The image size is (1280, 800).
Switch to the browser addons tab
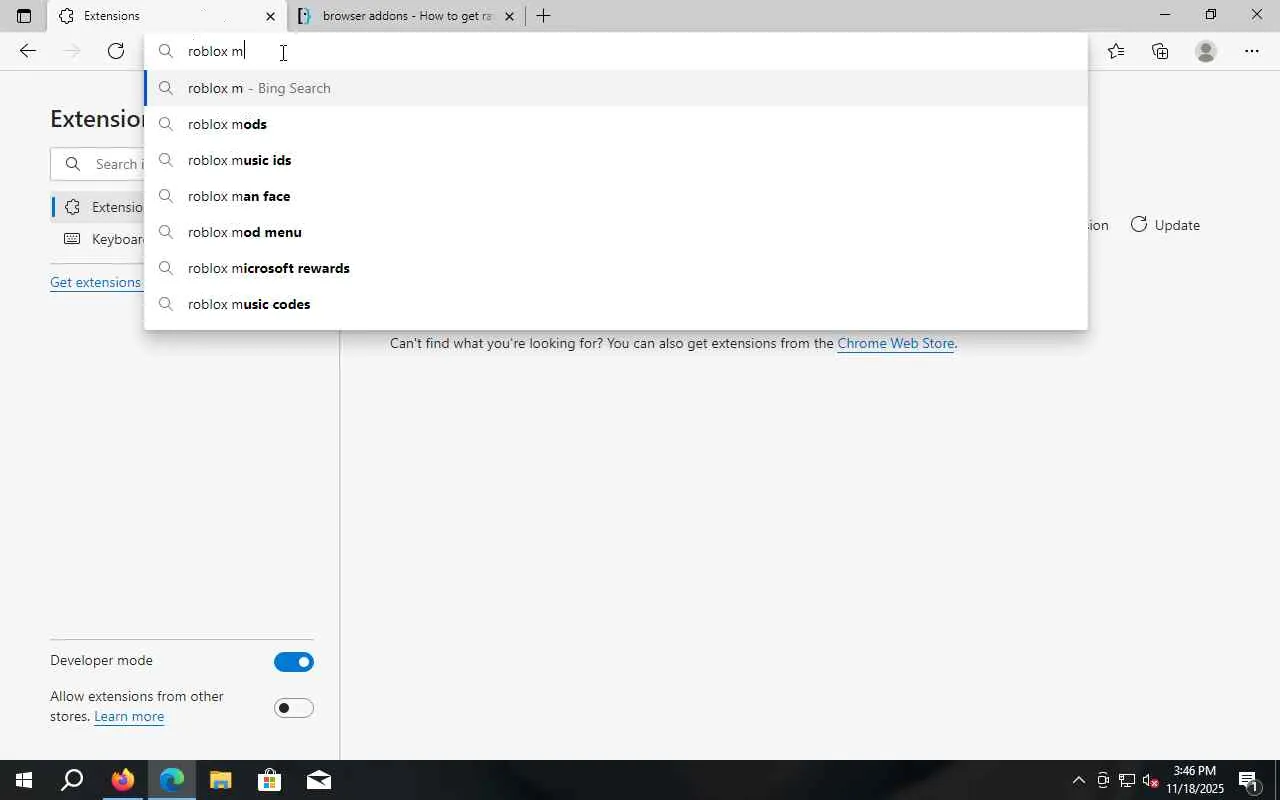[x=406, y=16]
